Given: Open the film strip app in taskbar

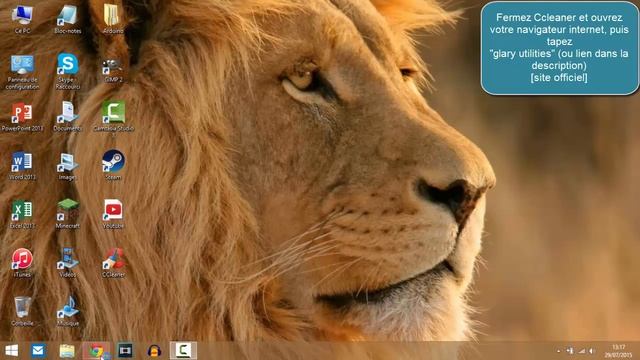Looking at the screenshot, I should (x=125, y=351).
